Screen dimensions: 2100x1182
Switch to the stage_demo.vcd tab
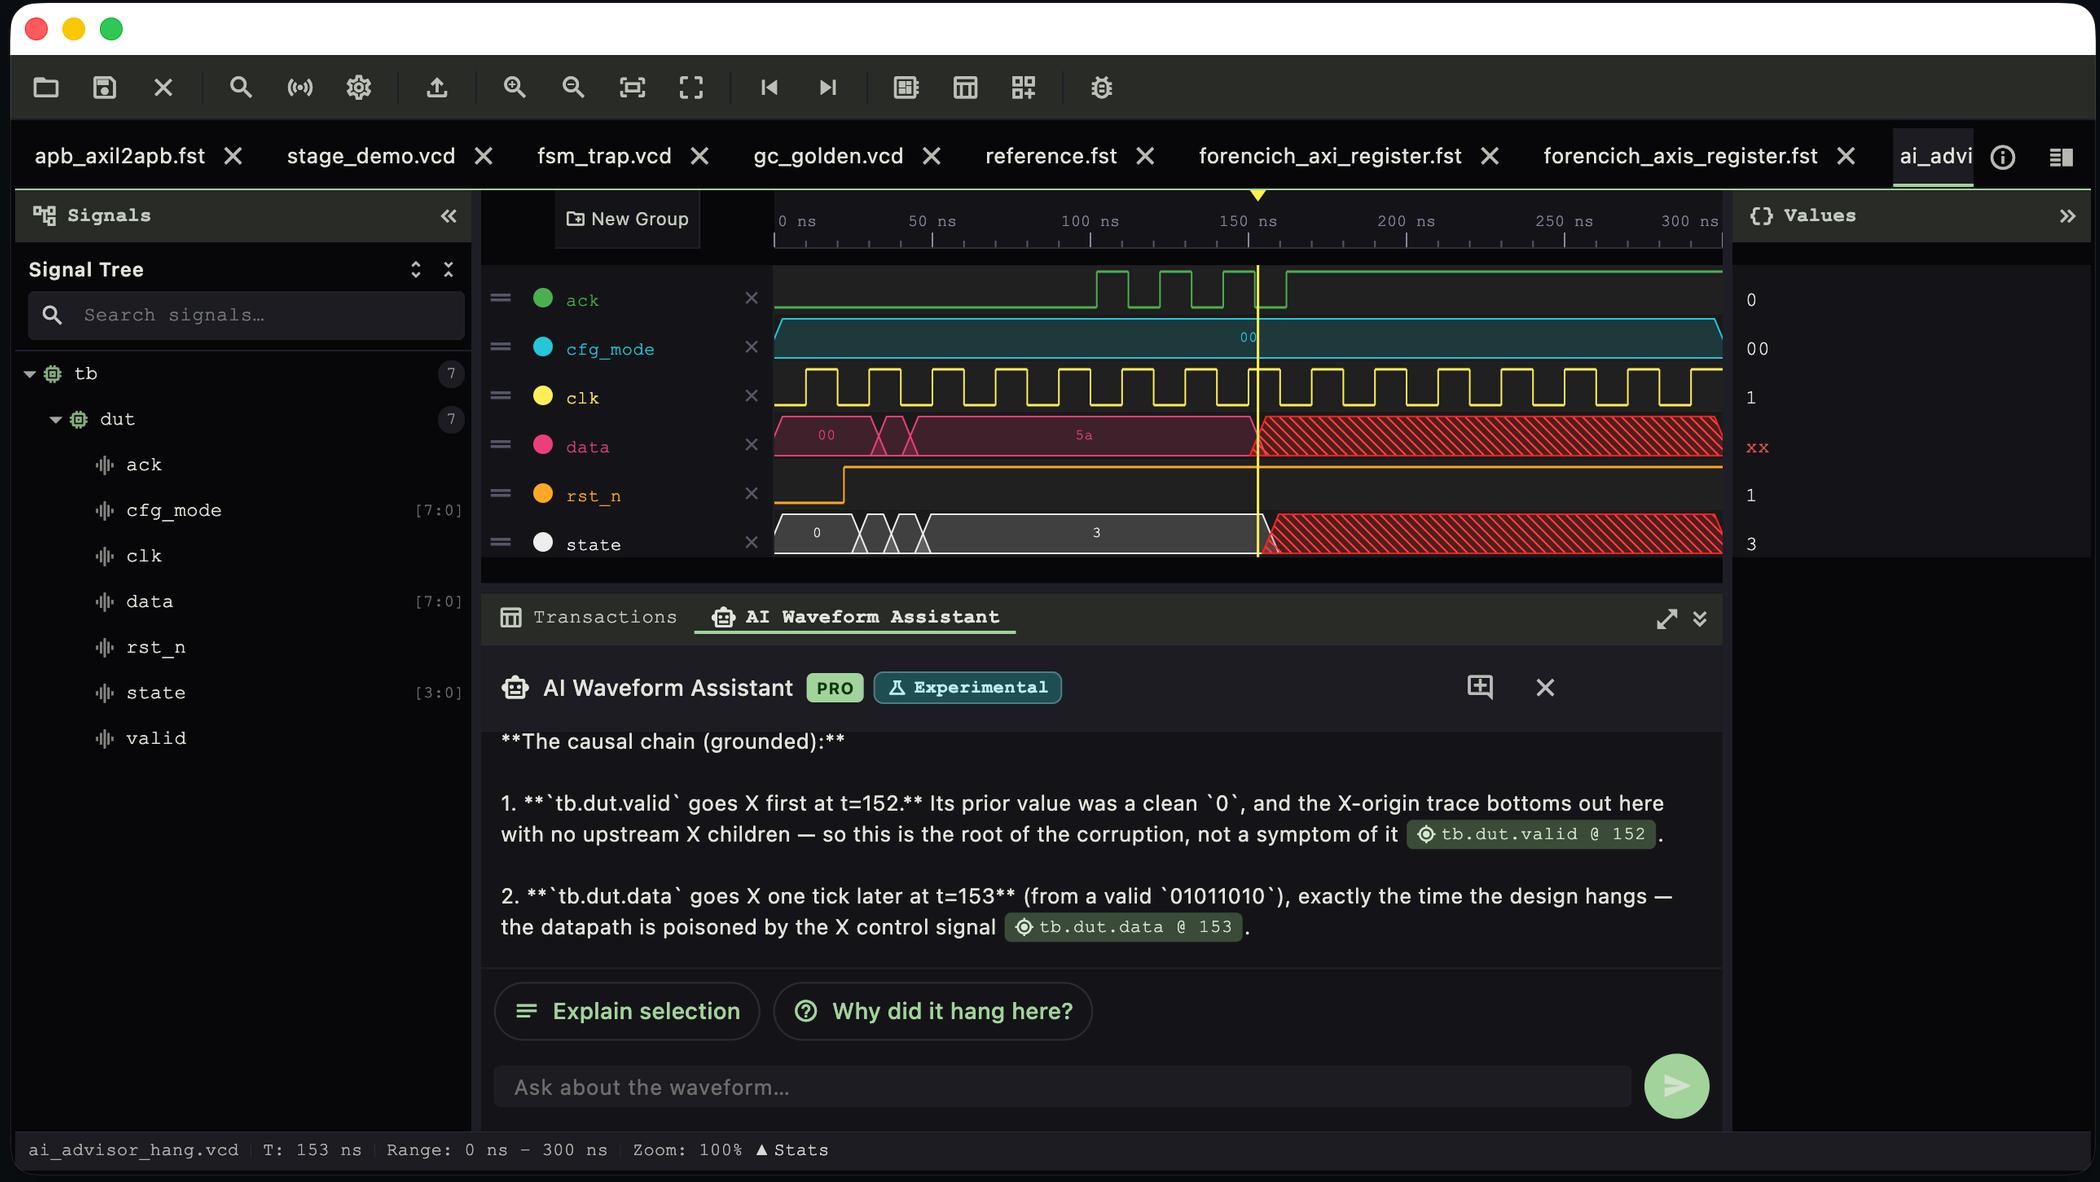click(371, 156)
